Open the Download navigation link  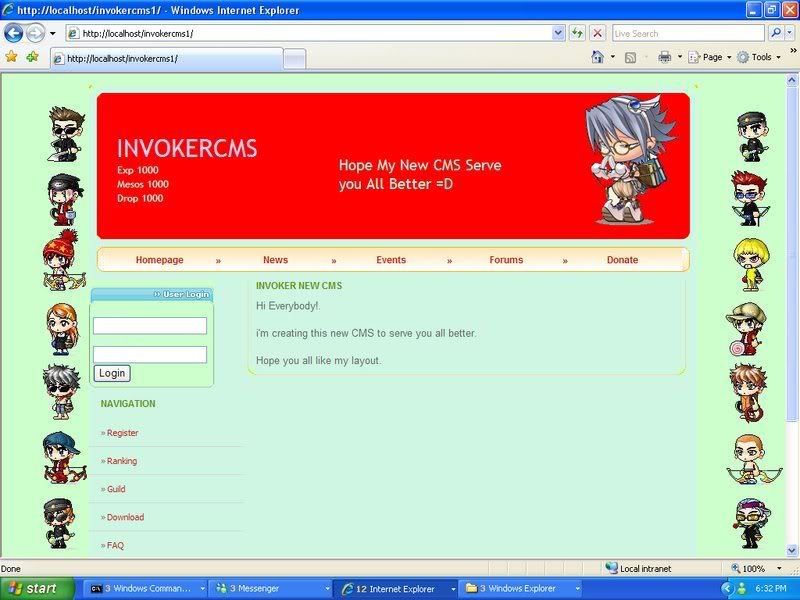pyautogui.click(x=126, y=517)
